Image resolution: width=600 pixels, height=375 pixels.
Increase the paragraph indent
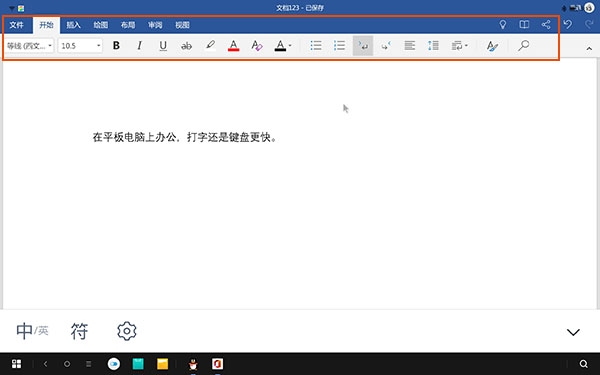[x=386, y=46]
